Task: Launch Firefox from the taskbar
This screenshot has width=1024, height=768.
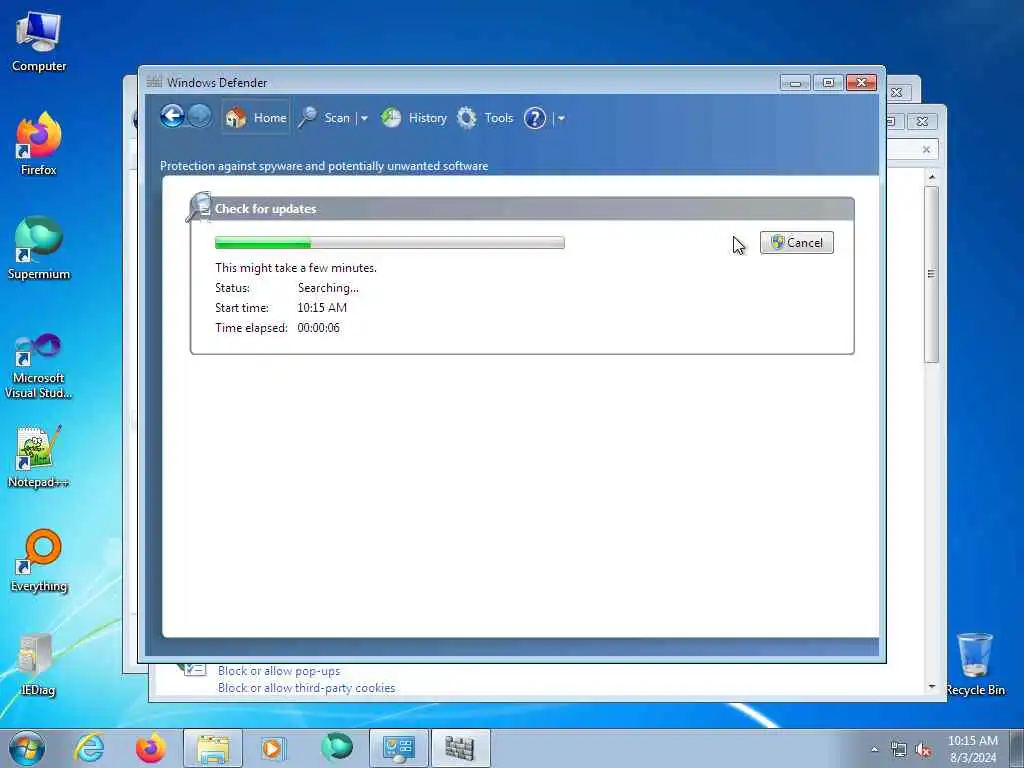Action: tap(150, 748)
